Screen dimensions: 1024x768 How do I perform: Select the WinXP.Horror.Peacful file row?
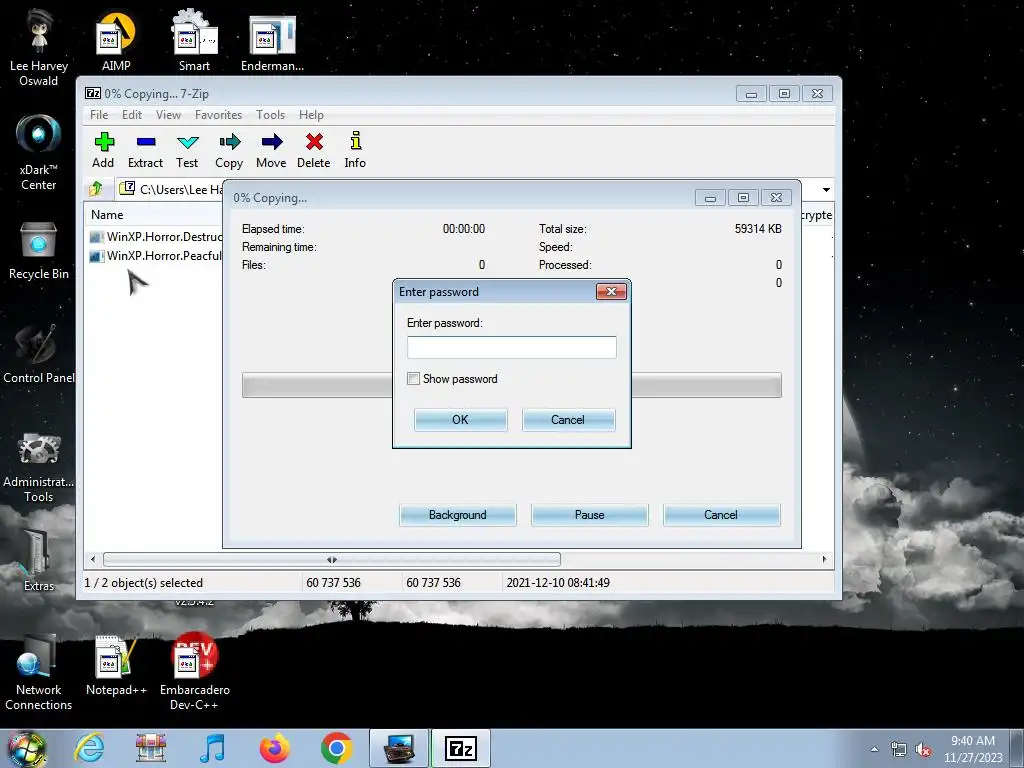point(155,255)
